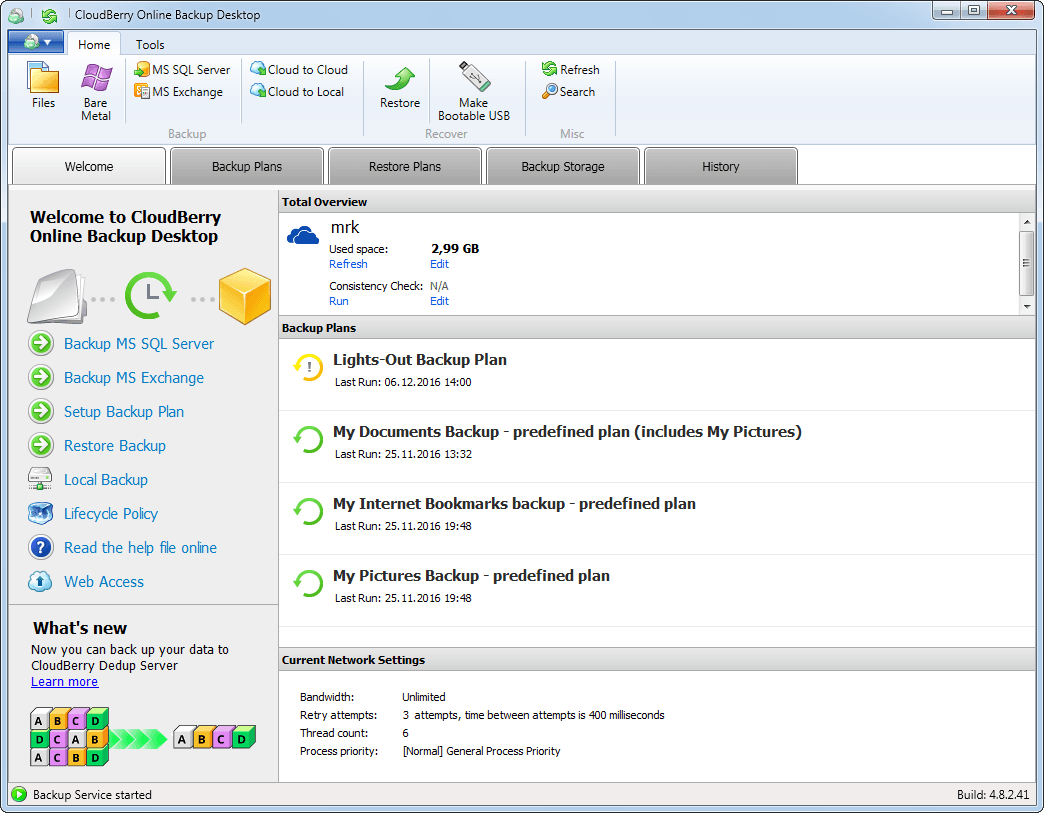Image resolution: width=1044 pixels, height=813 pixels.
Task: Select Cloud to Cloud backup
Action: click(x=299, y=69)
